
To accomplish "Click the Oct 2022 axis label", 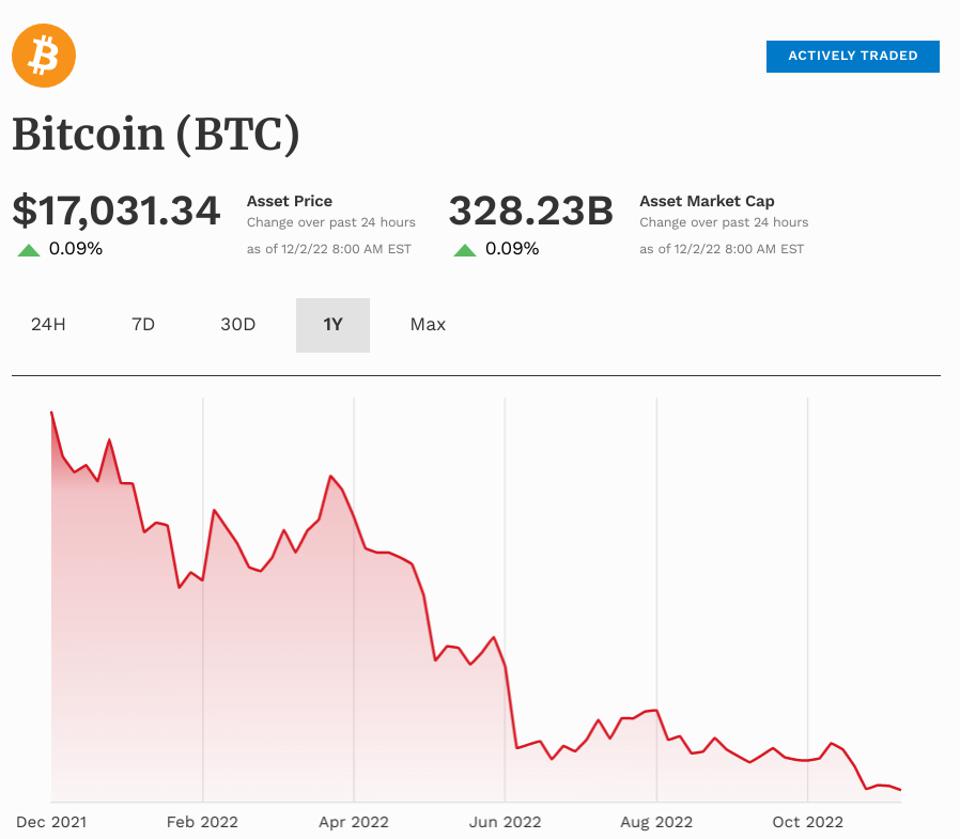I will pos(808,822).
